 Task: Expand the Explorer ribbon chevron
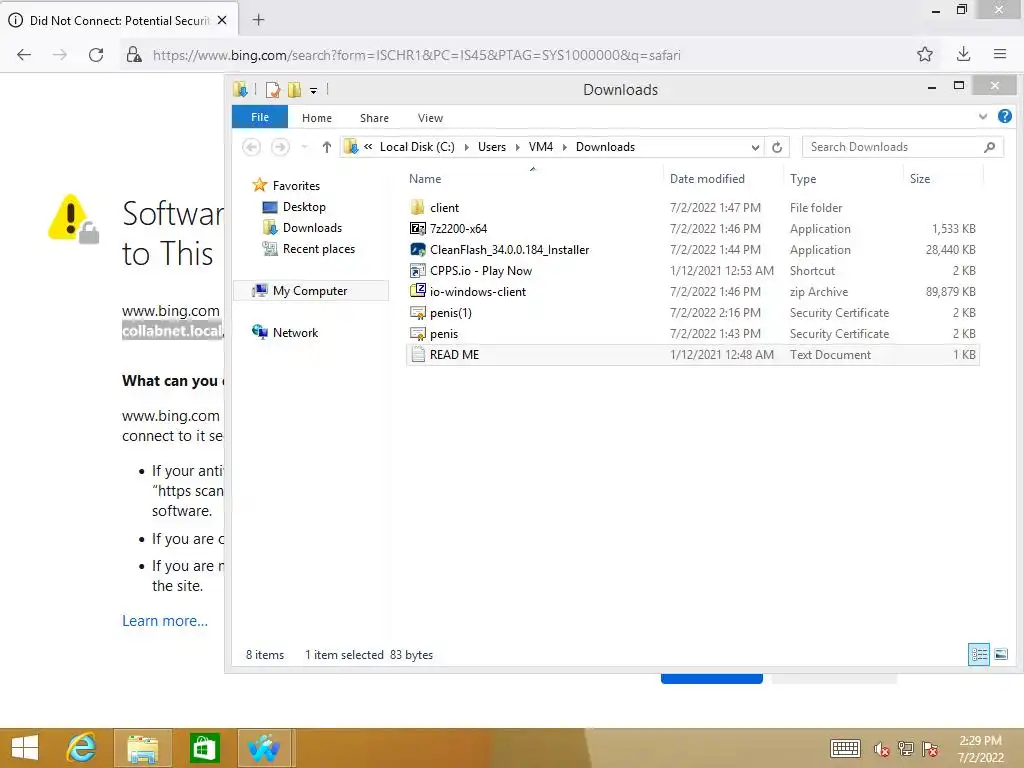[983, 116]
